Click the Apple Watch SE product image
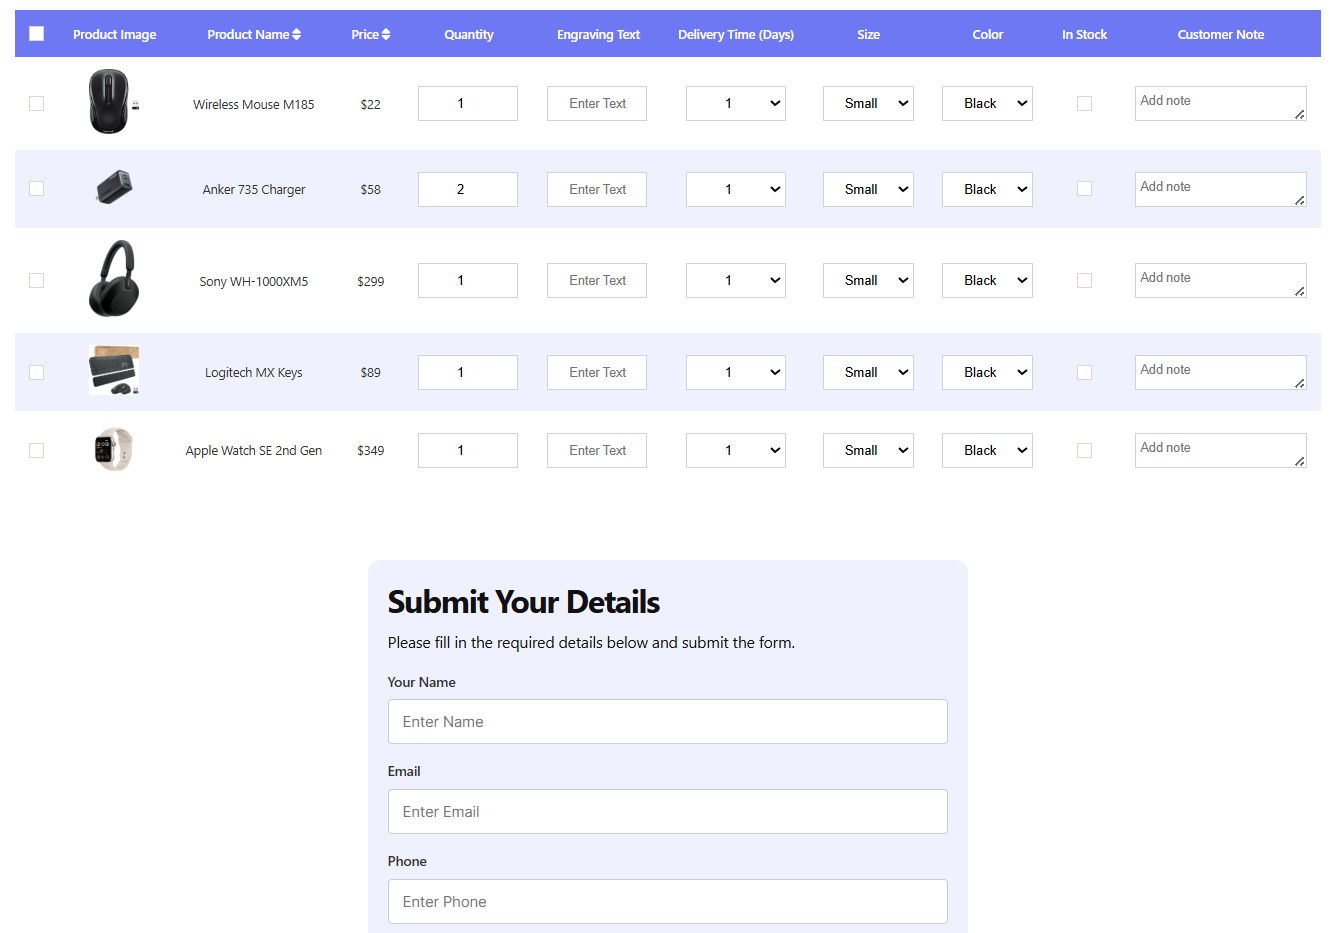 114,450
